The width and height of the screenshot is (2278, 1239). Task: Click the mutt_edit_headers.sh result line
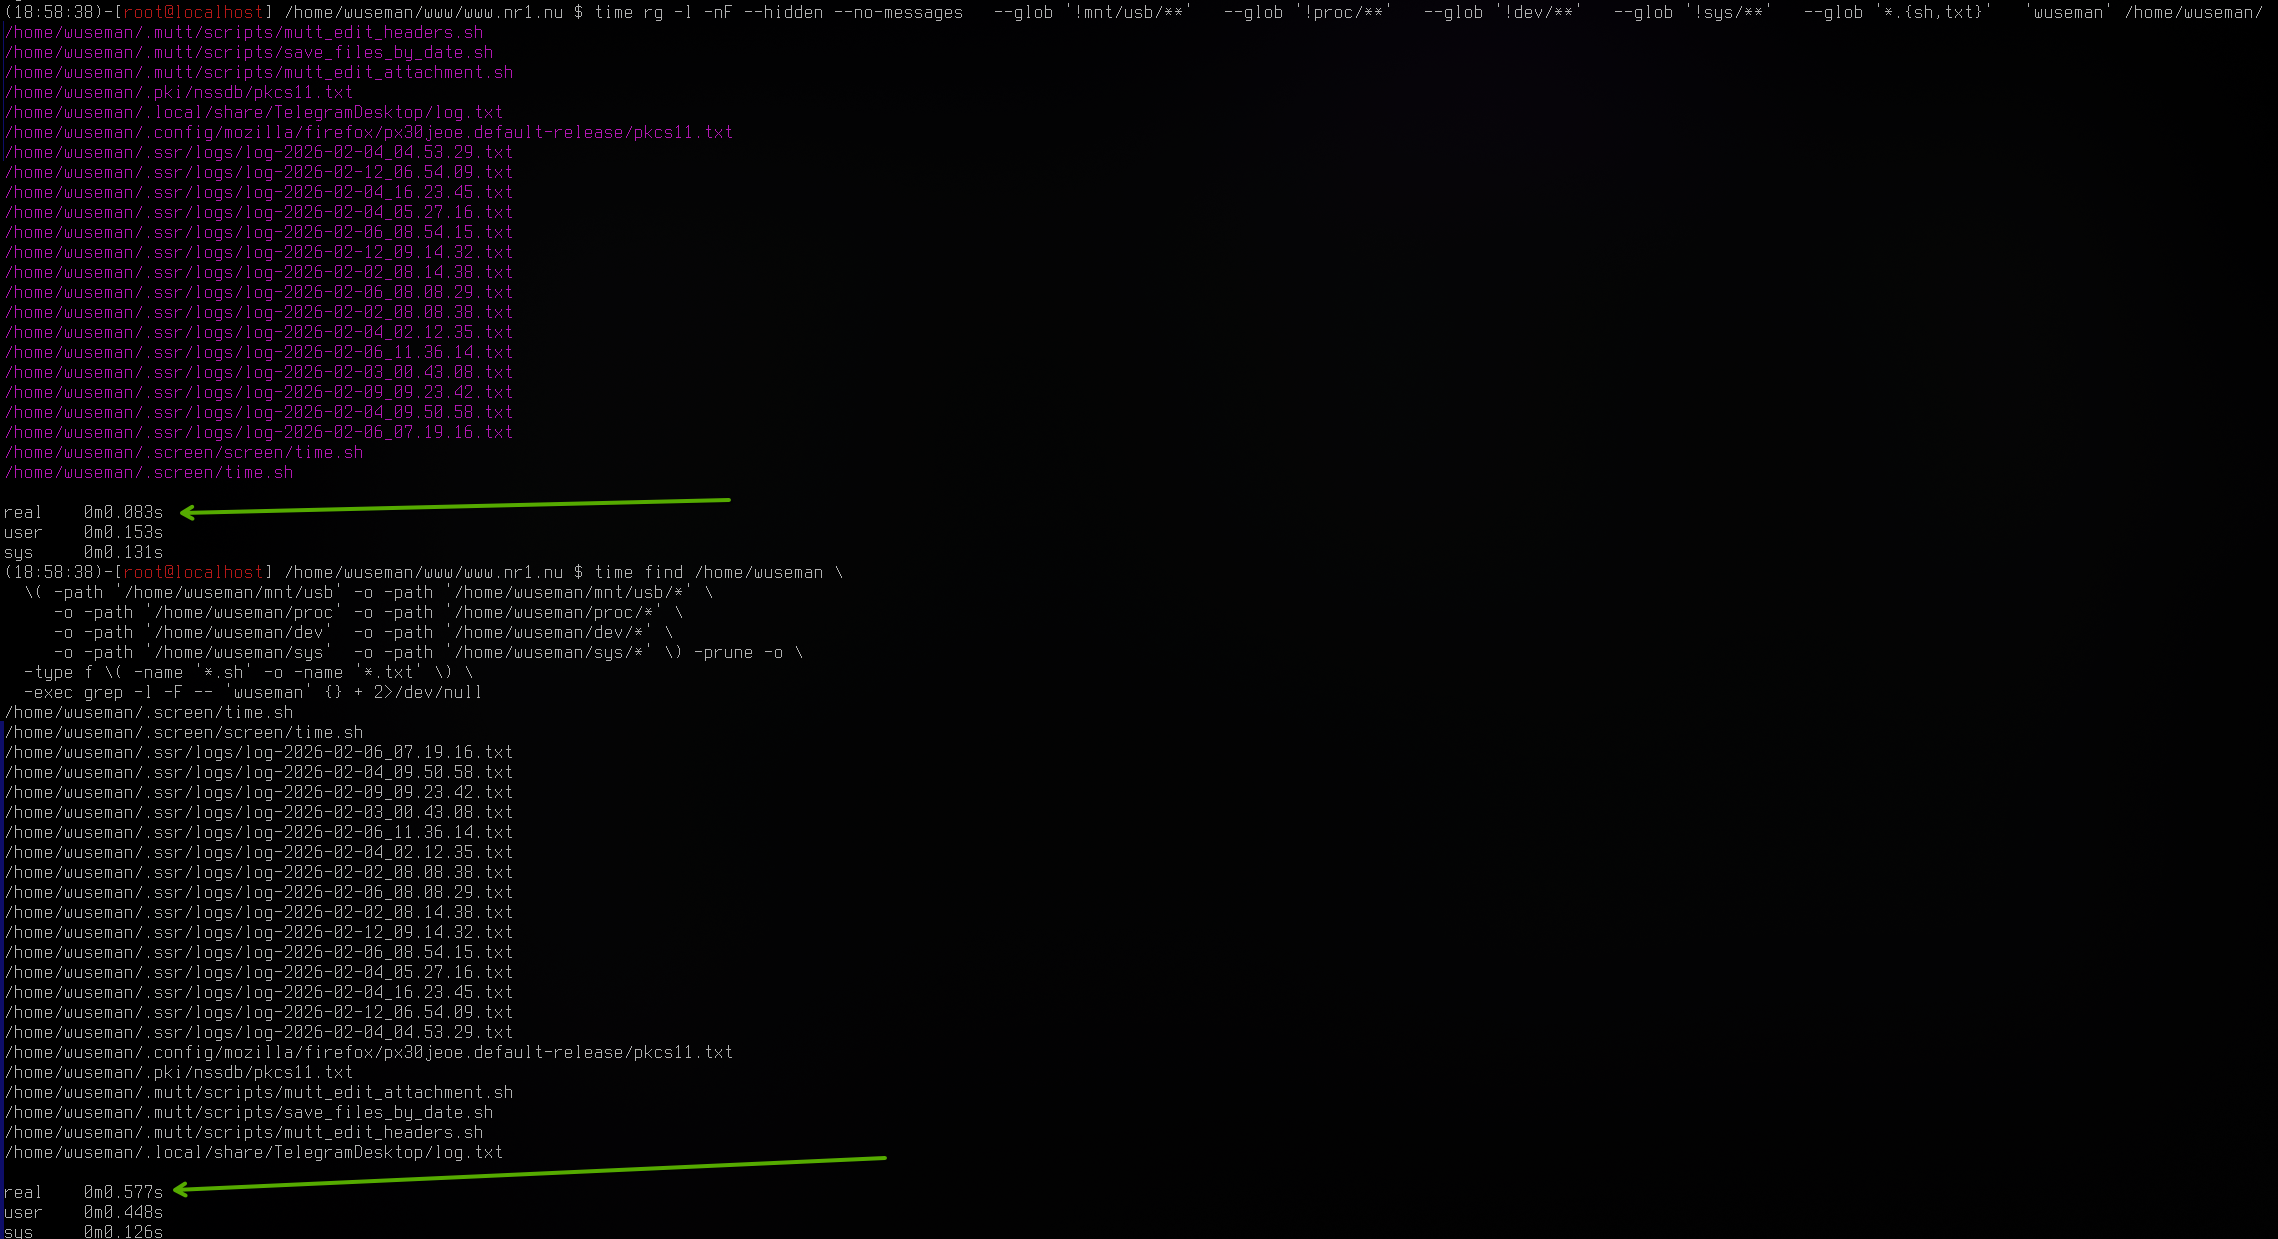(243, 32)
